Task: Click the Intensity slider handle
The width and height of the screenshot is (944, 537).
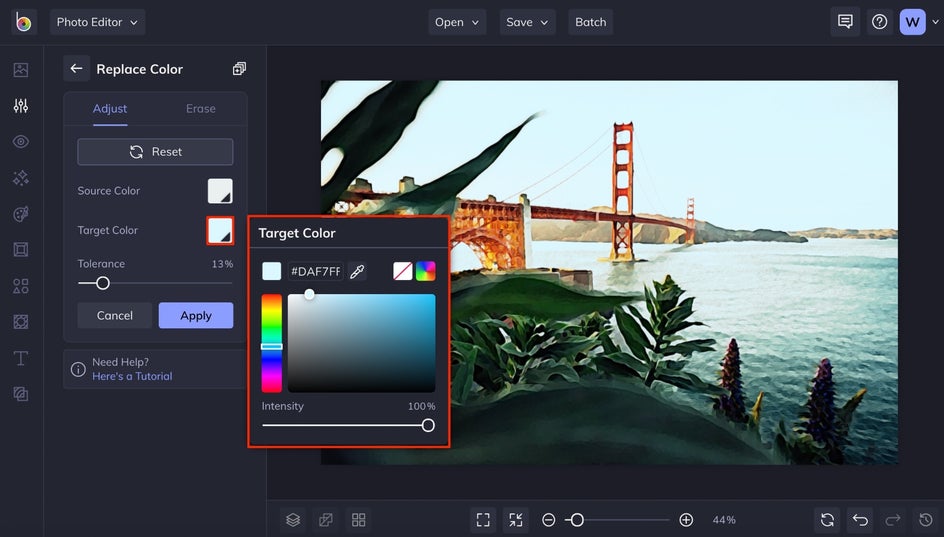Action: (x=428, y=426)
